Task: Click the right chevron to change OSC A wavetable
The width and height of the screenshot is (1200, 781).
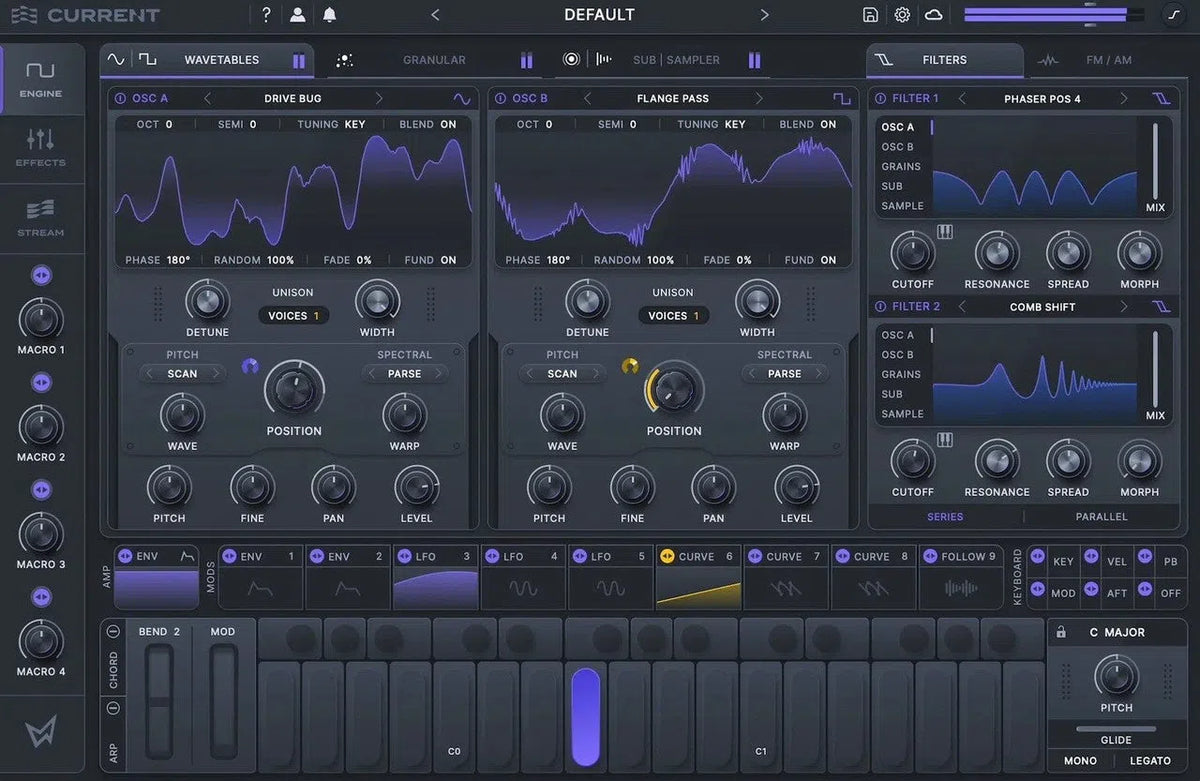Action: coord(378,97)
